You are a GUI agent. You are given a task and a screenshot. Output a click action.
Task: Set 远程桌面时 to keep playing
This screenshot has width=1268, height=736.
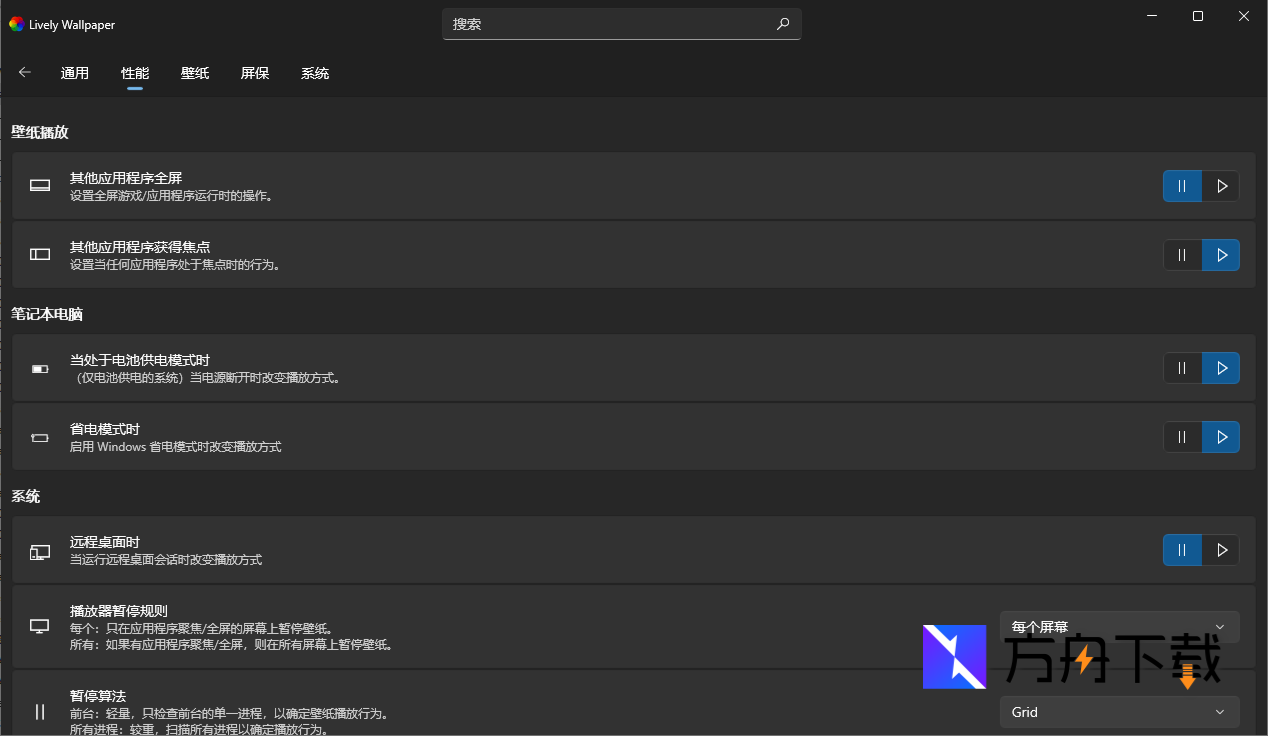[x=1221, y=550]
